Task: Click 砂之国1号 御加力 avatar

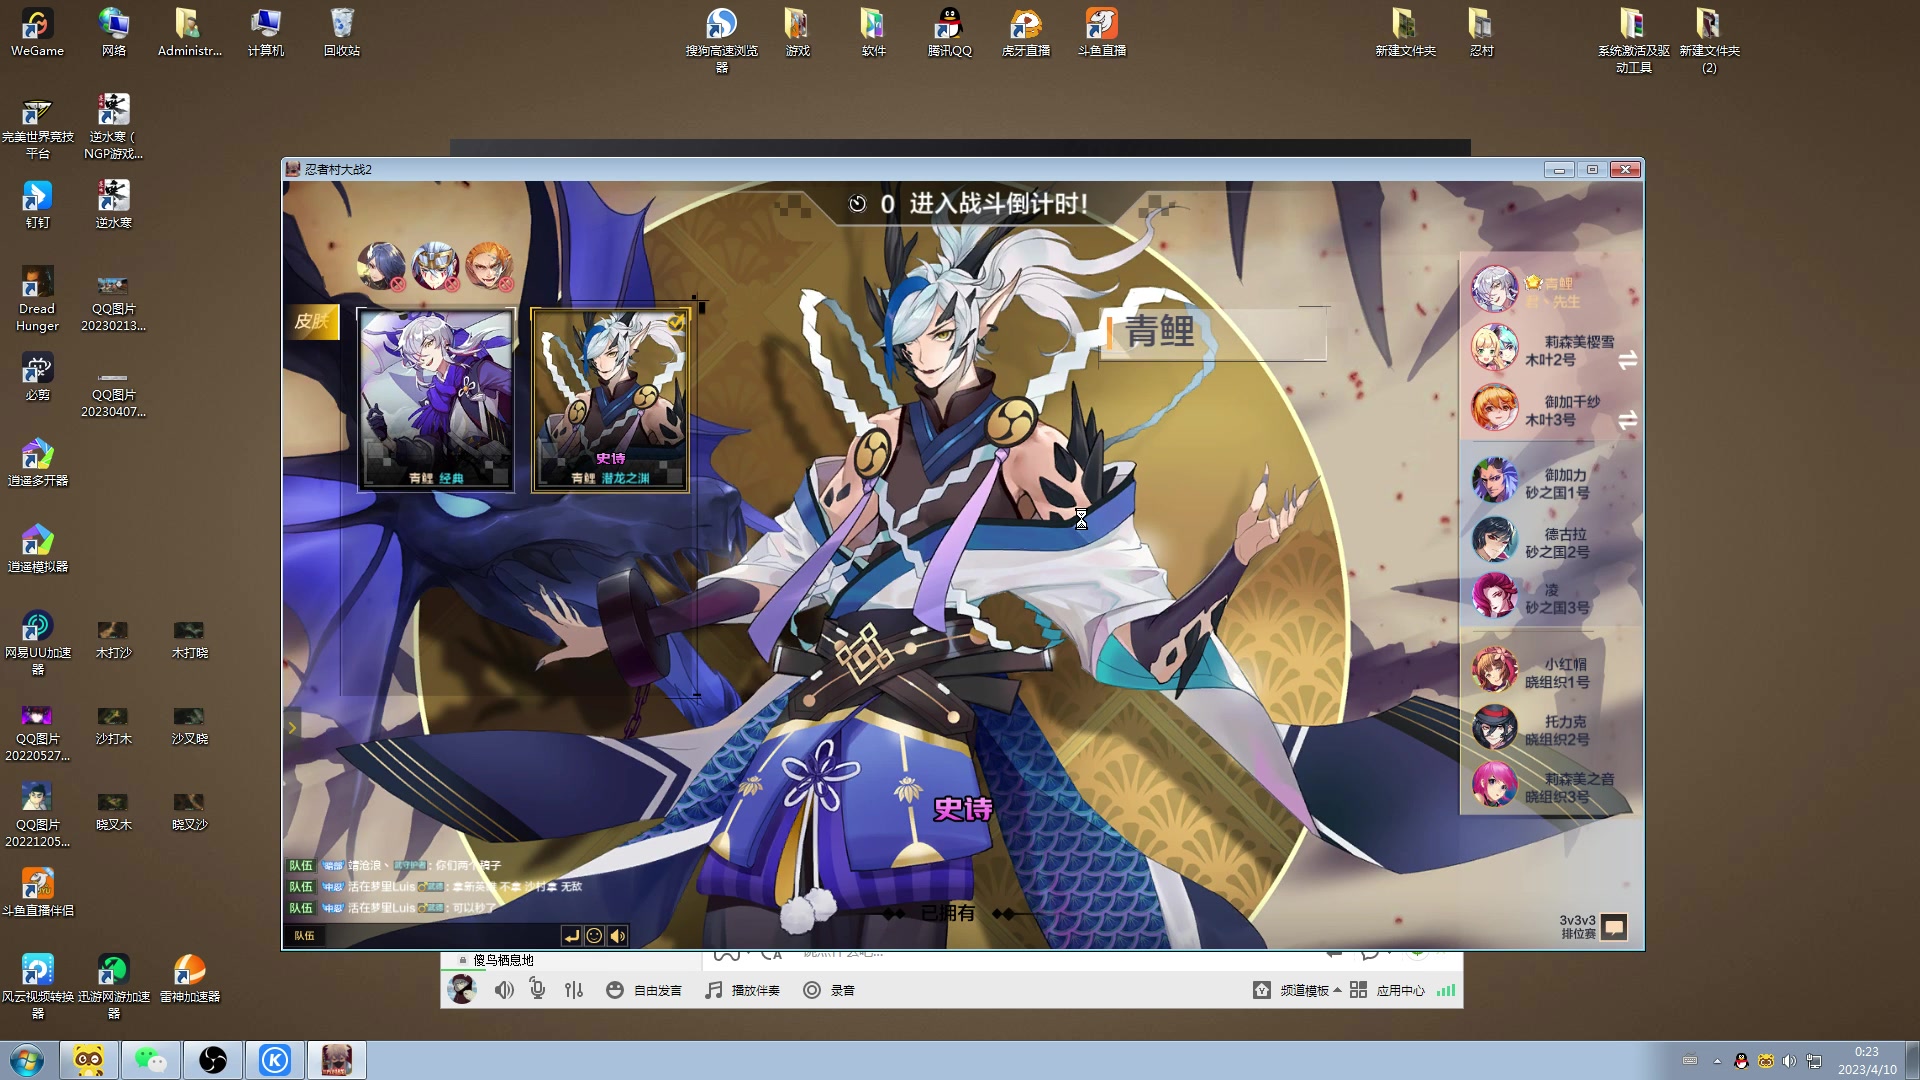Action: tap(1494, 481)
